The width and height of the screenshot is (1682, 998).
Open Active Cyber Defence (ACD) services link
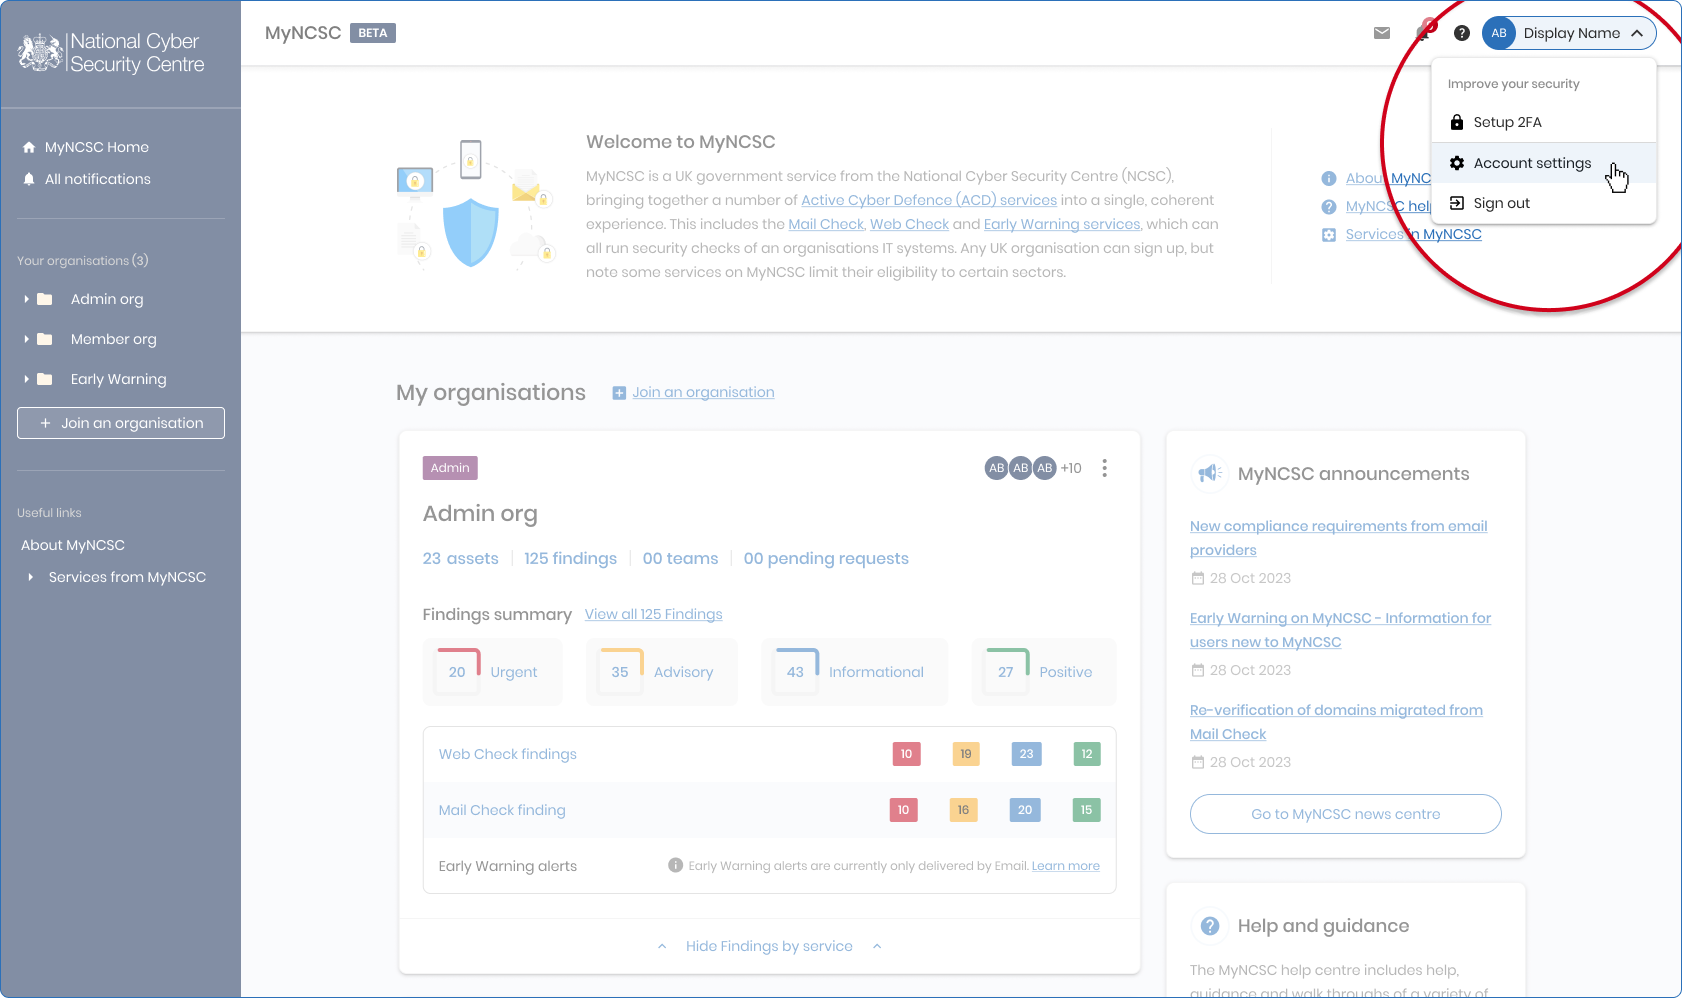[x=929, y=200]
